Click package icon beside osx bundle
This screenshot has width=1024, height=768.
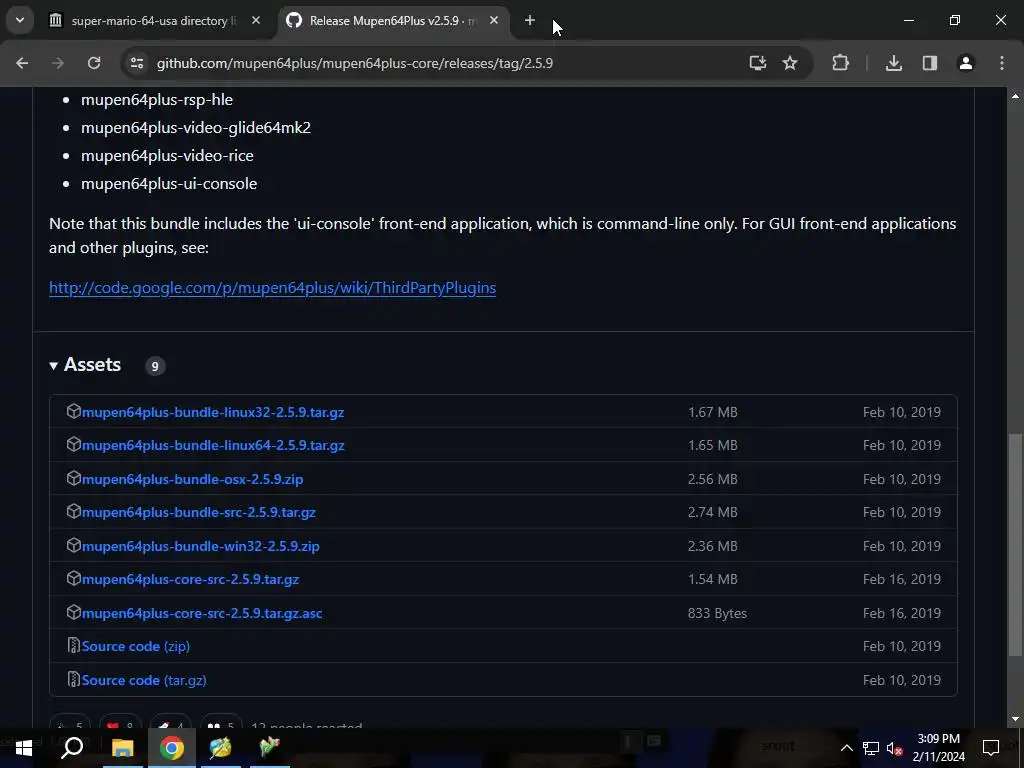tap(73, 477)
